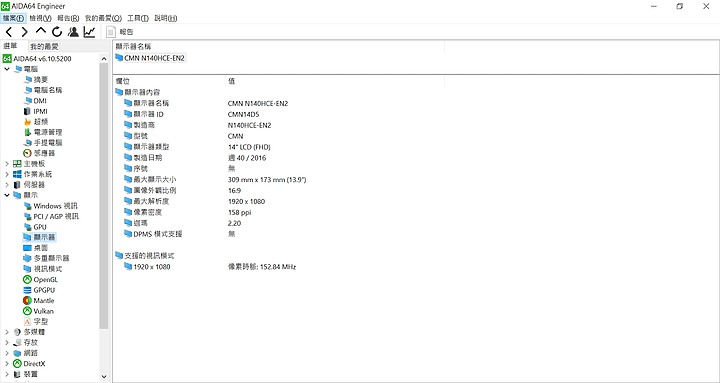
Task: Expand the 作業系統 tree node
Action: [7, 175]
